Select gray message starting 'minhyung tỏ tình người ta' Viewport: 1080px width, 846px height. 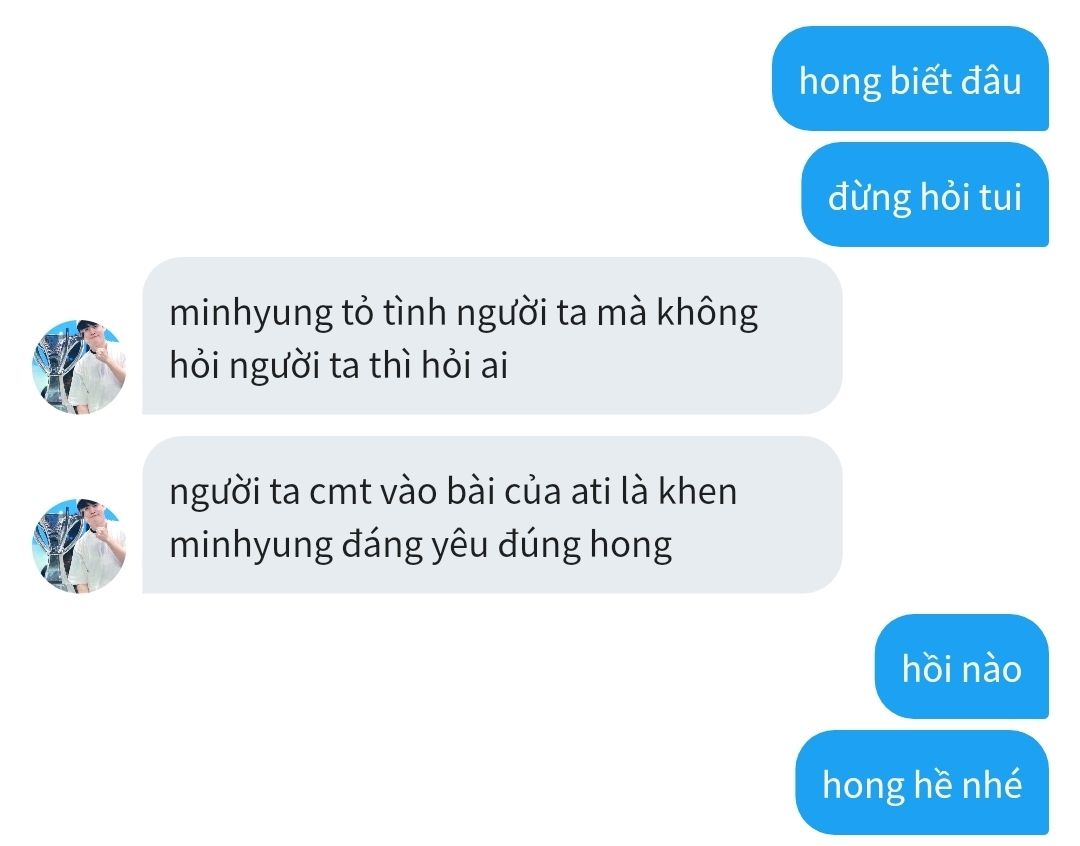point(492,336)
